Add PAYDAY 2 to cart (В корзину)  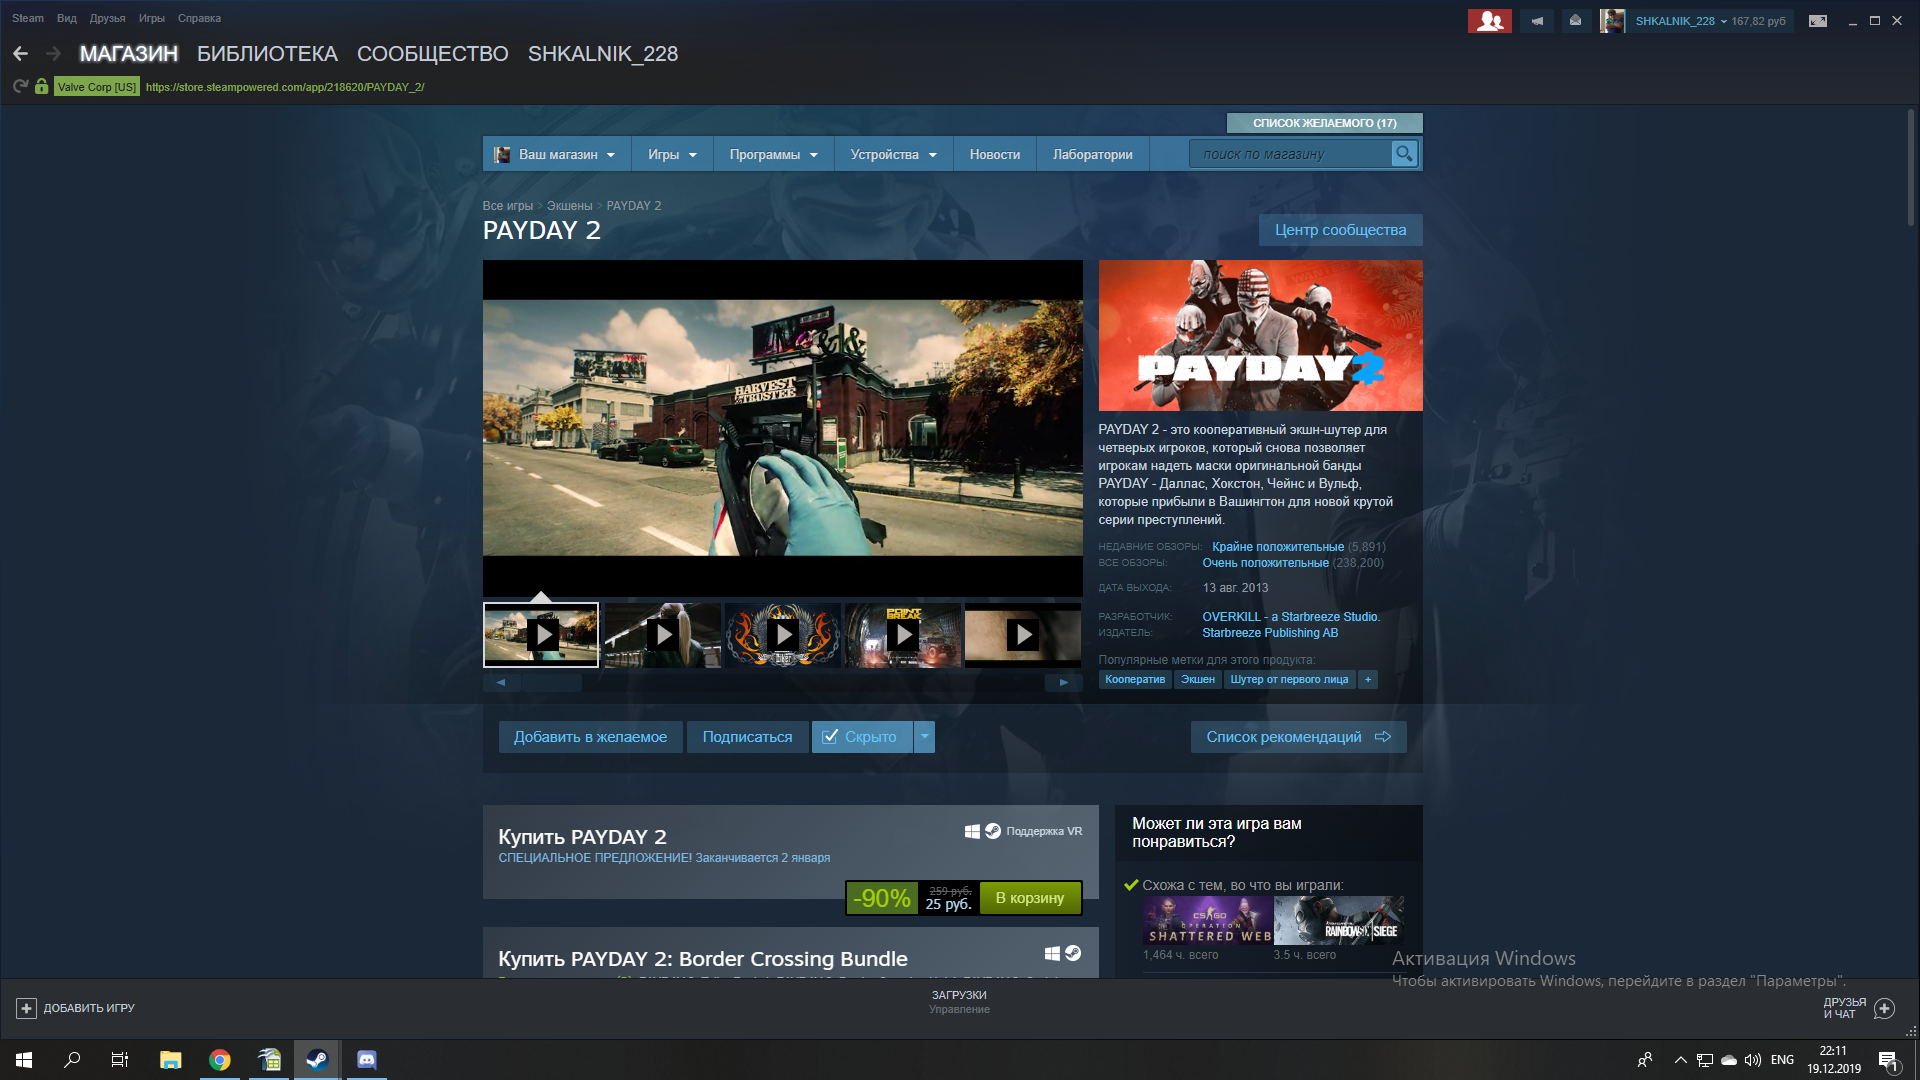[x=1030, y=898]
